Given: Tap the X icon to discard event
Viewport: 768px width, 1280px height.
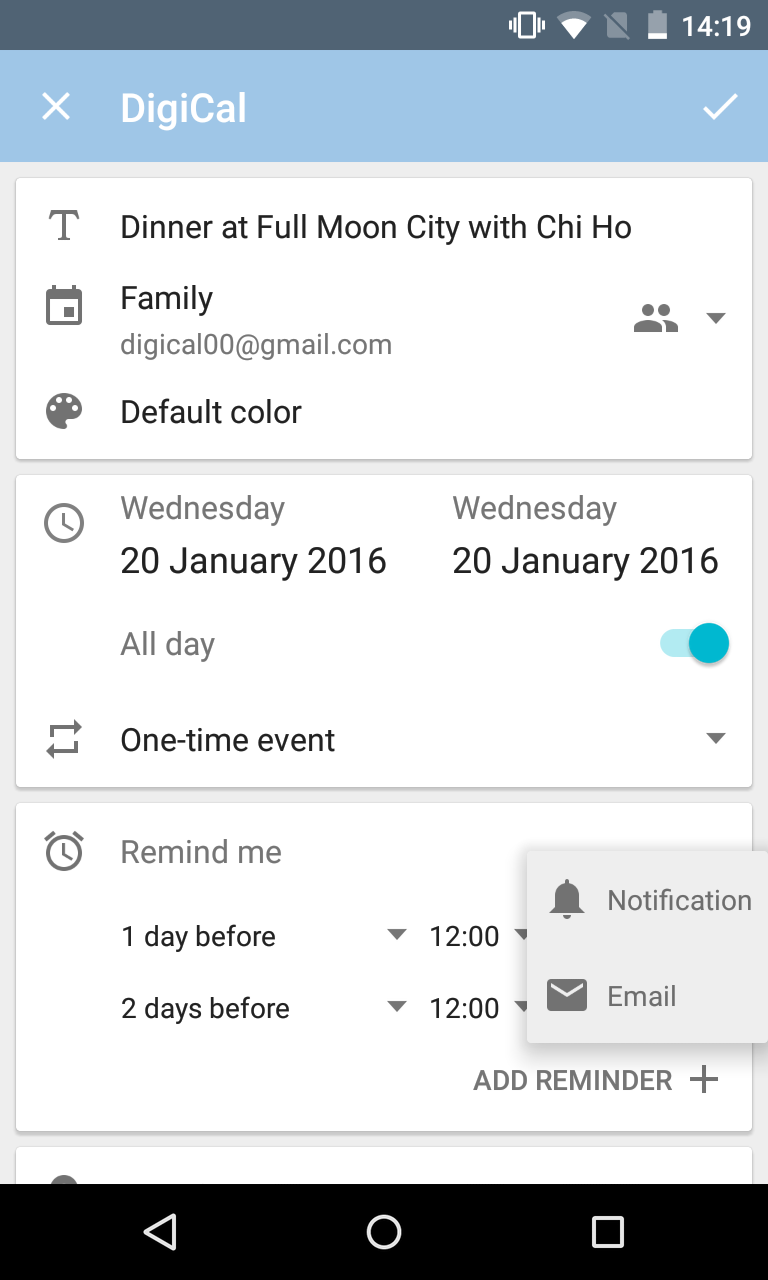Looking at the screenshot, I should (56, 106).
